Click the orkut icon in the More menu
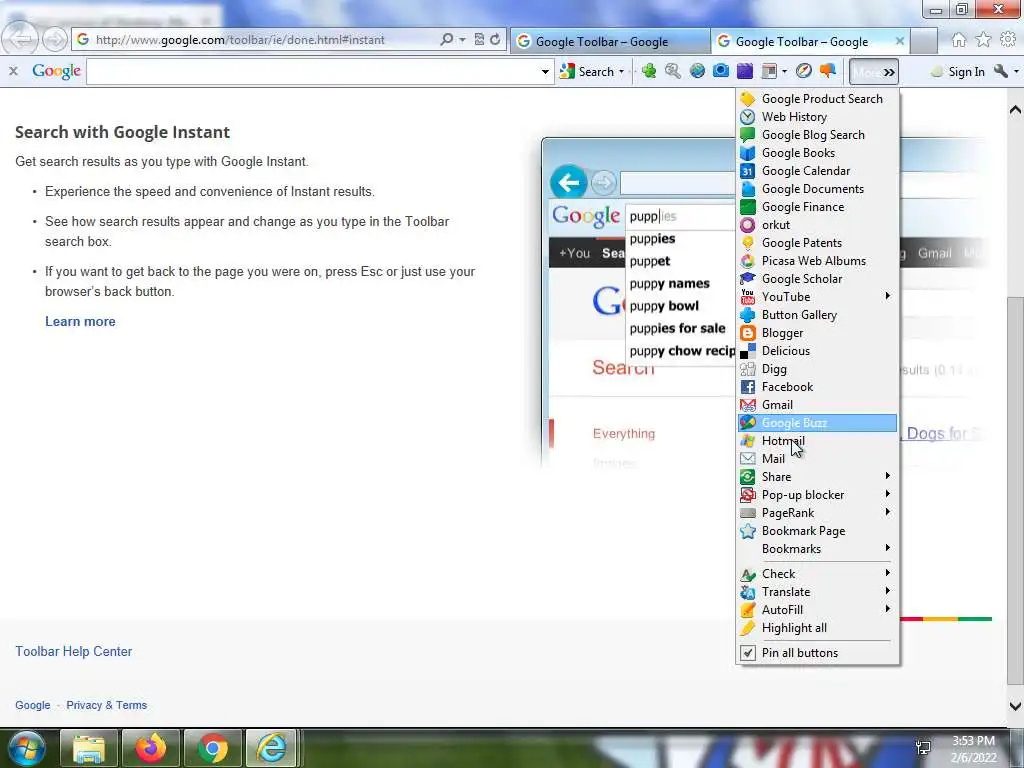Image resolution: width=1024 pixels, height=768 pixels. [x=748, y=225]
